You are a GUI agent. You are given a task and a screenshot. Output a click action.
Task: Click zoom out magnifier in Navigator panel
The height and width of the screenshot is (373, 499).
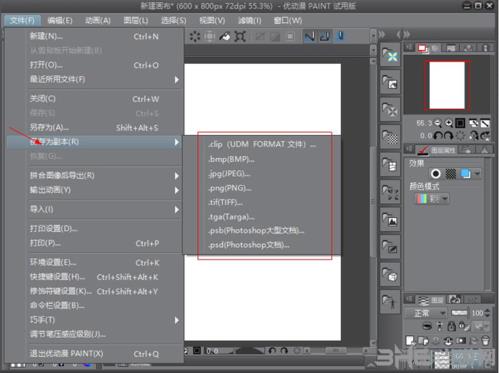pyautogui.click(x=438, y=123)
